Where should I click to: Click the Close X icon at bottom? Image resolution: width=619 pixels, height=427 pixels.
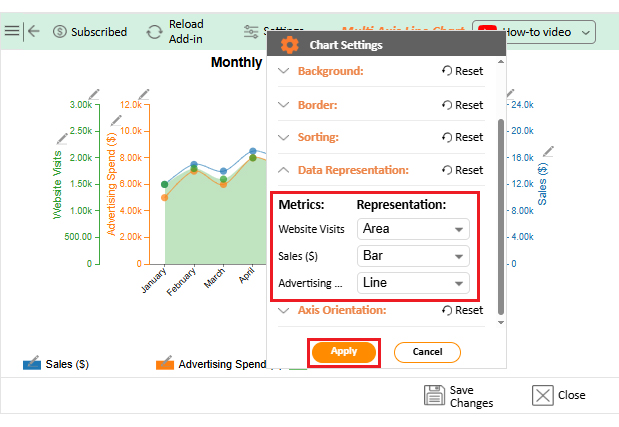pos(541,395)
